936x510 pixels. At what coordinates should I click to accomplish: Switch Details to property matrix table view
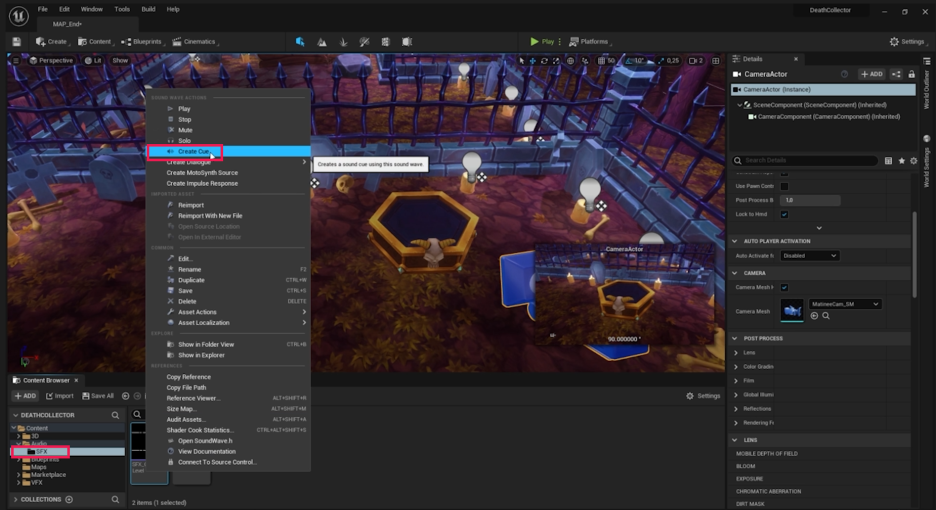point(888,161)
